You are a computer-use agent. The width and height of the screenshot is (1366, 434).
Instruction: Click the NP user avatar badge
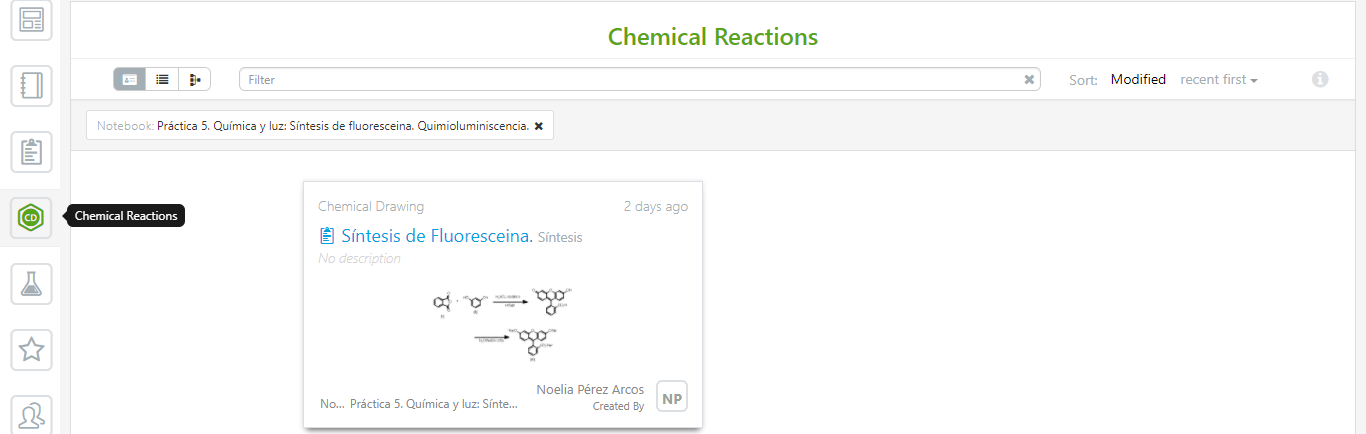click(672, 396)
